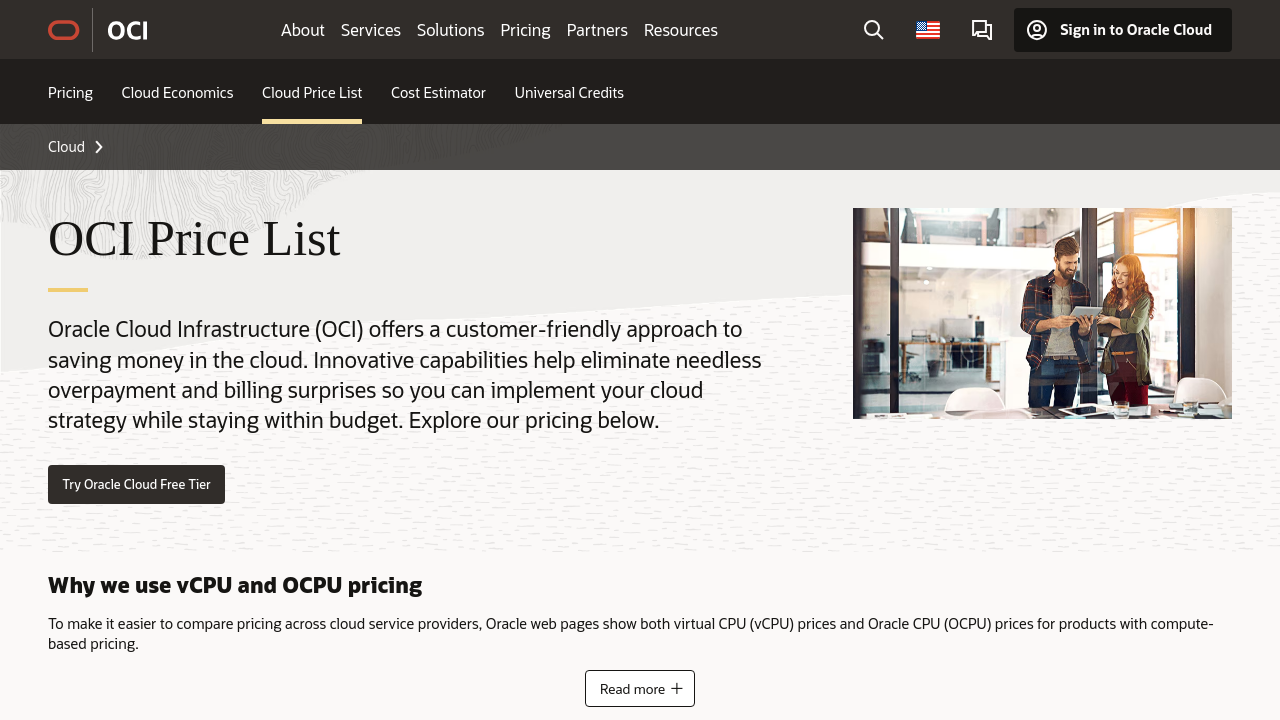Open the chat bubbles contact icon

(x=982, y=30)
